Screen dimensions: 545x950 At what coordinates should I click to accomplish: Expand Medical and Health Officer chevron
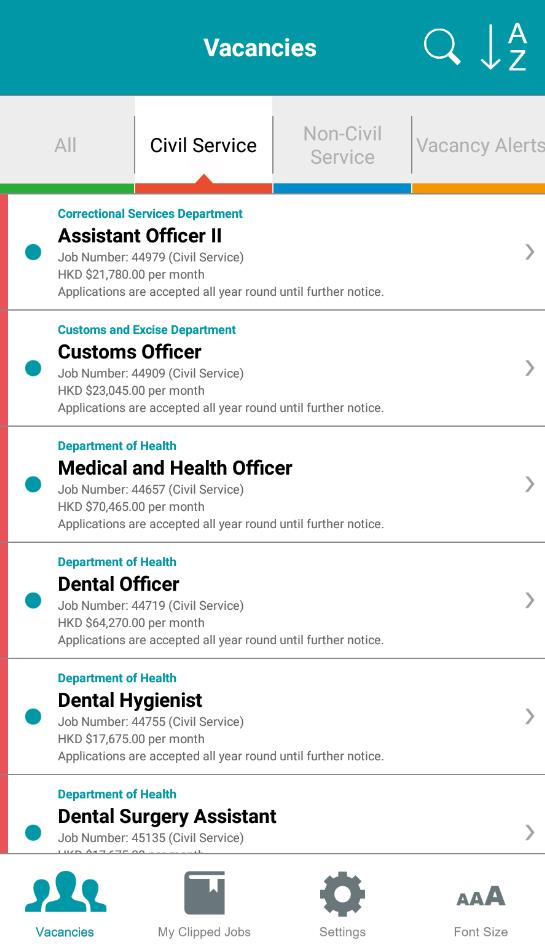pyautogui.click(x=530, y=483)
